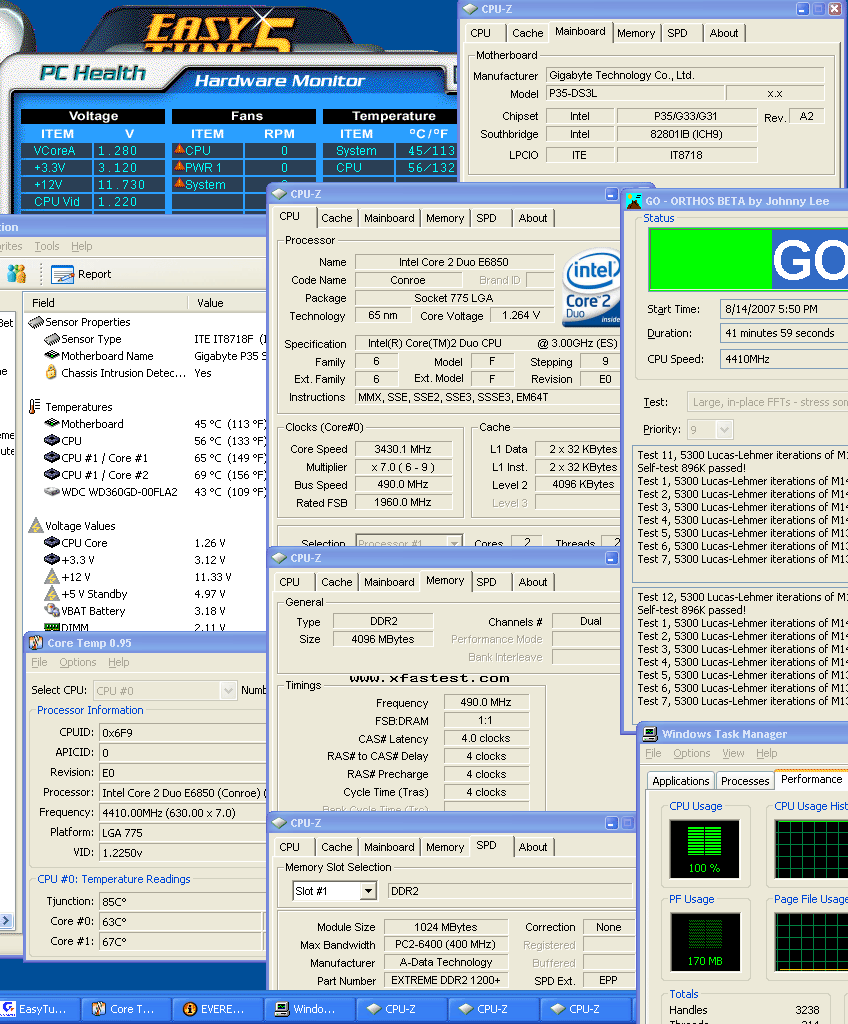The image size is (848, 1024).
Task: Click the Sensor Type chip icon
Action: pos(52,339)
